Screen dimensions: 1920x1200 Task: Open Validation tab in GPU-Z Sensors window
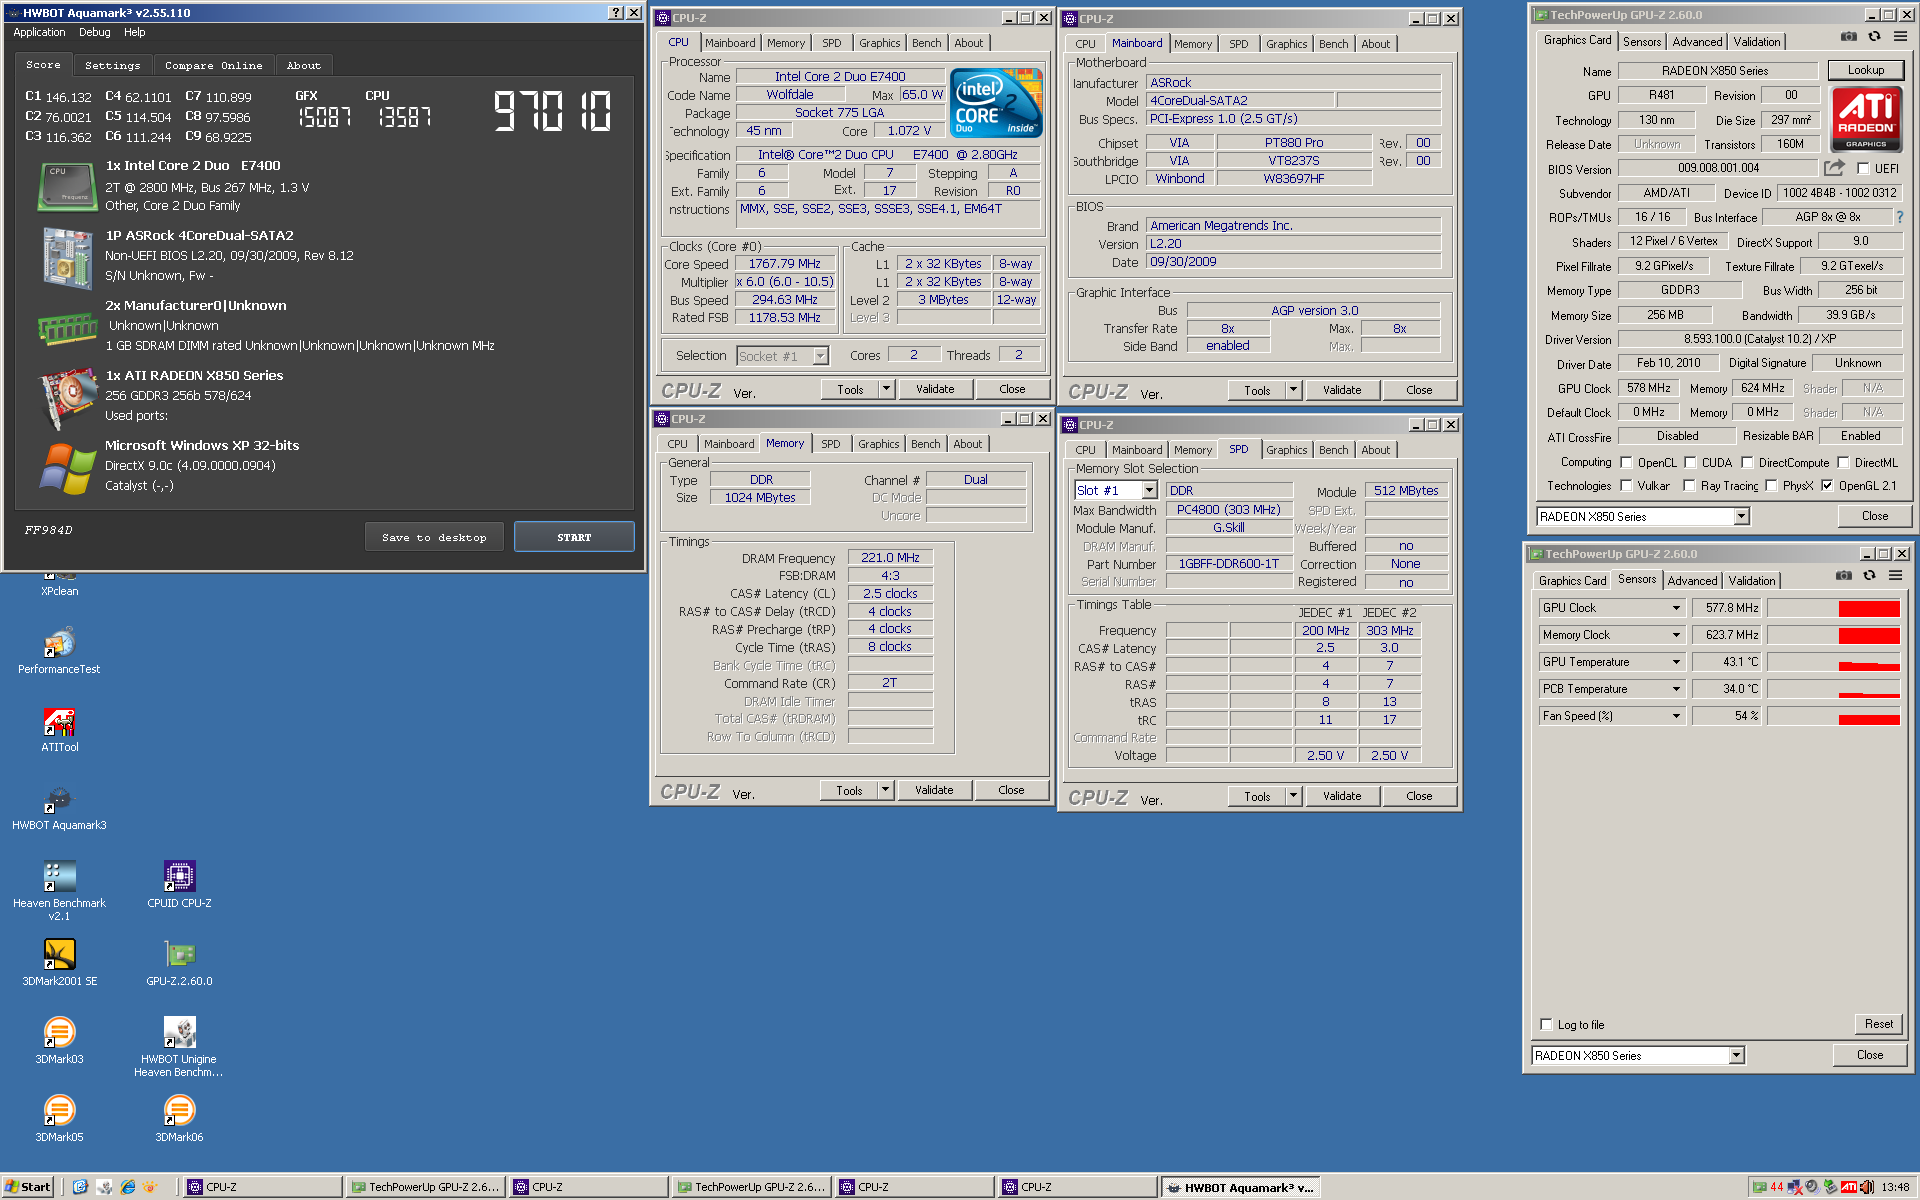(1752, 581)
